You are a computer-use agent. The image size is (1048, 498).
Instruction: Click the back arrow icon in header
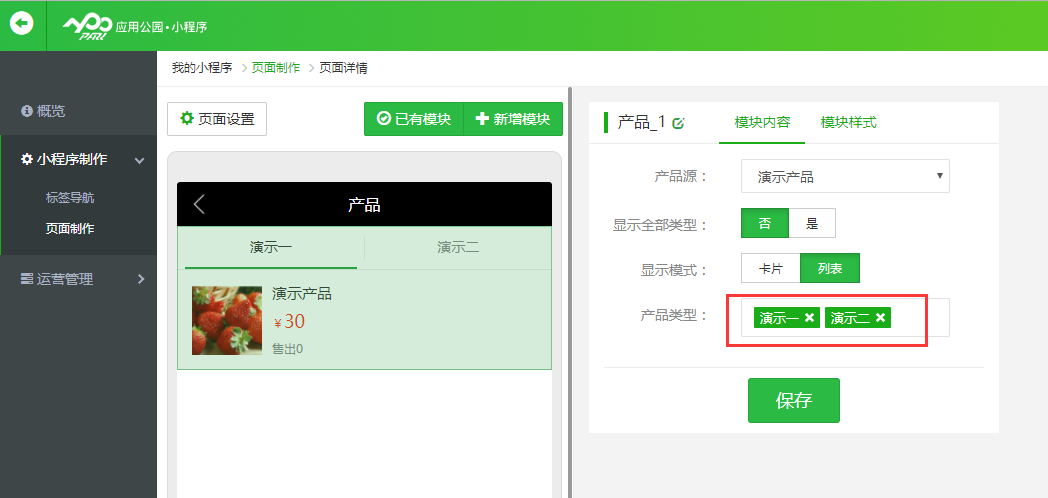tap(22, 24)
